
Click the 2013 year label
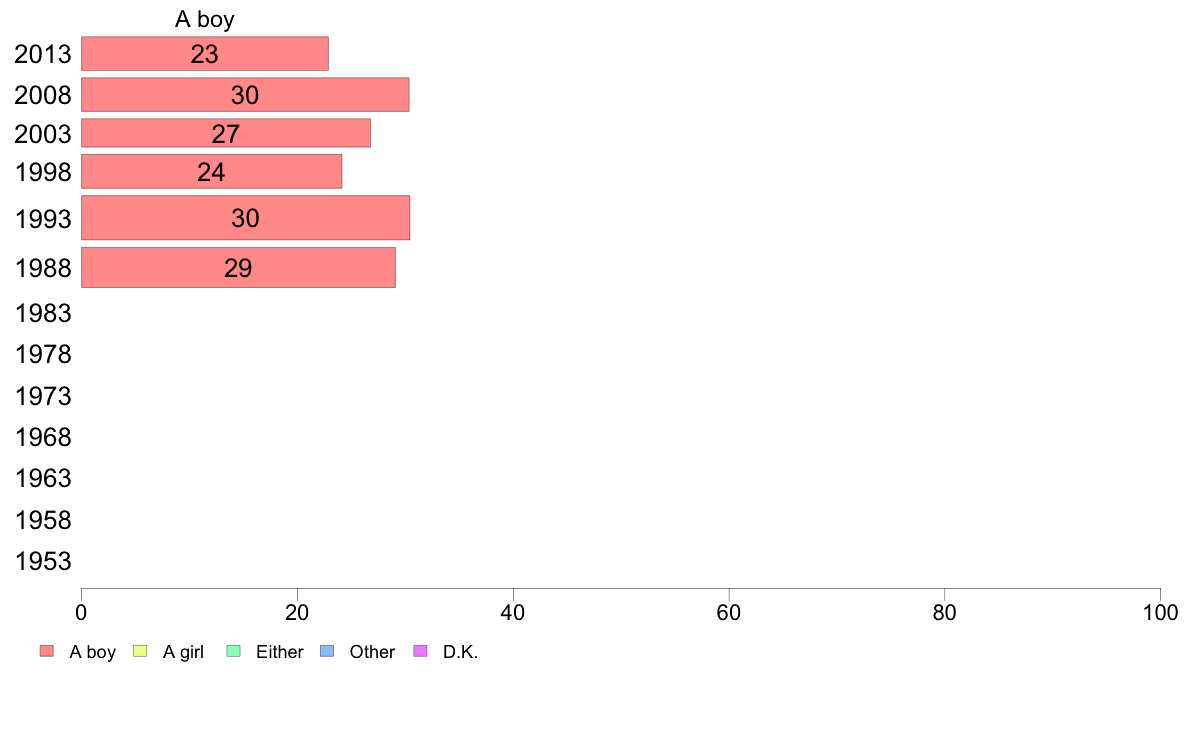(43, 54)
